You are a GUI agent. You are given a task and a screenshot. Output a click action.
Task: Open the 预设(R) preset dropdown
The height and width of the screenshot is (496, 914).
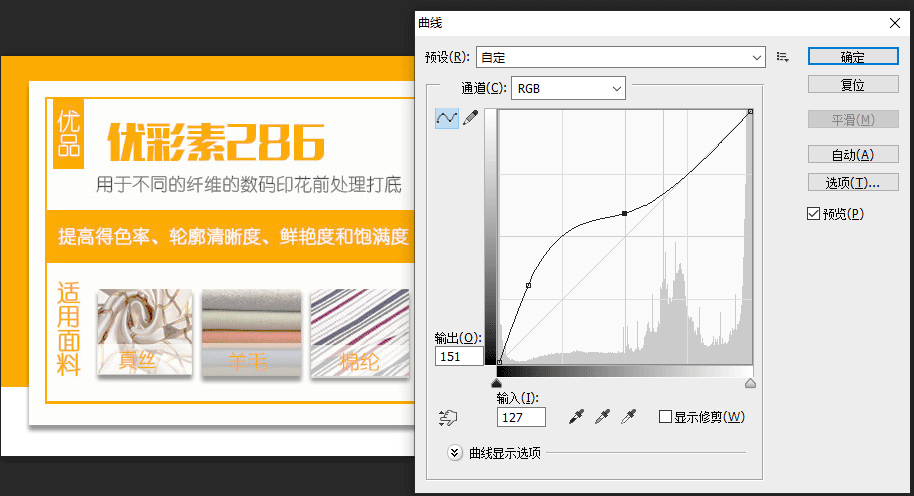tap(620, 57)
